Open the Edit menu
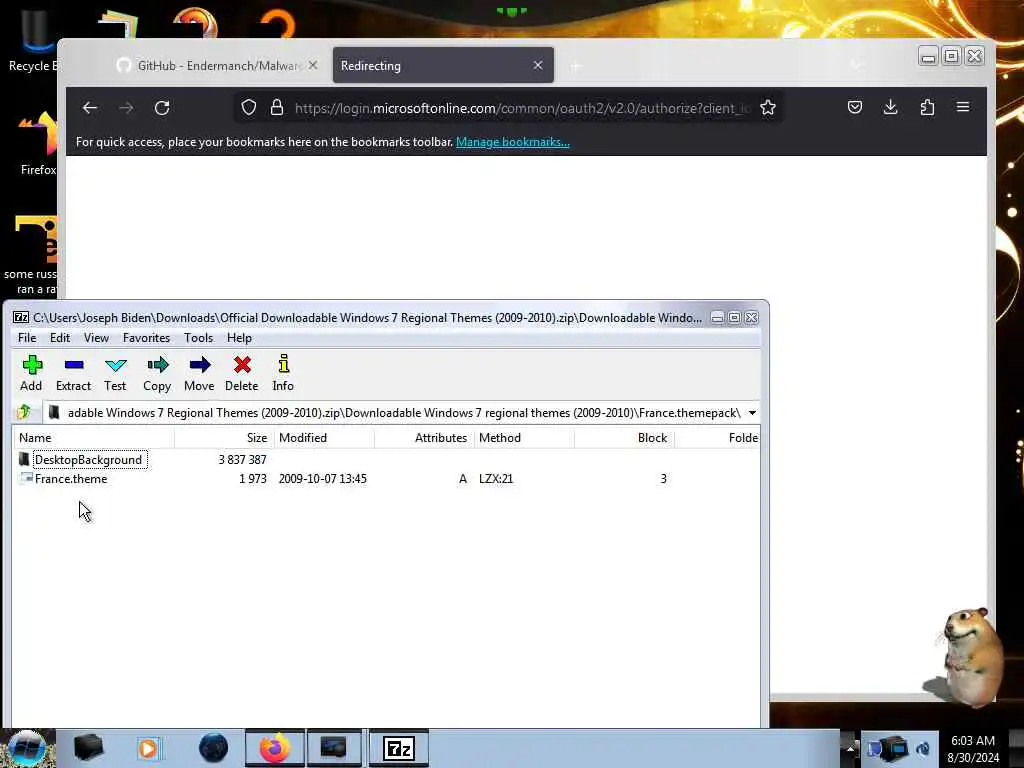The width and height of the screenshot is (1024, 768). pyautogui.click(x=59, y=338)
